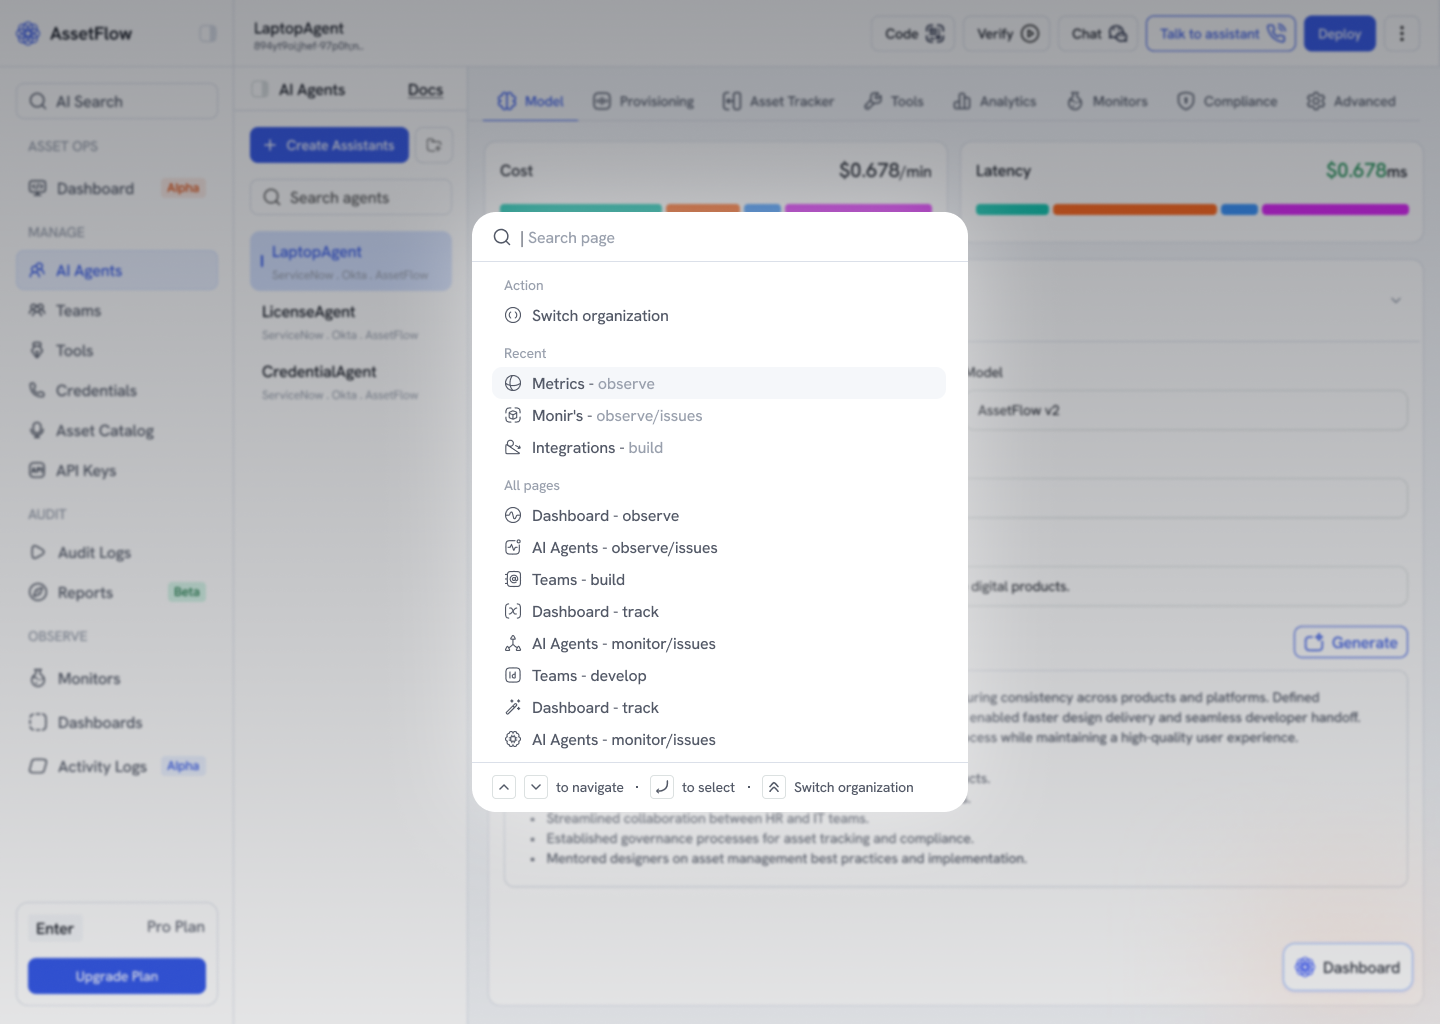Click the floating Dashboard button at bottom right

(1348, 967)
